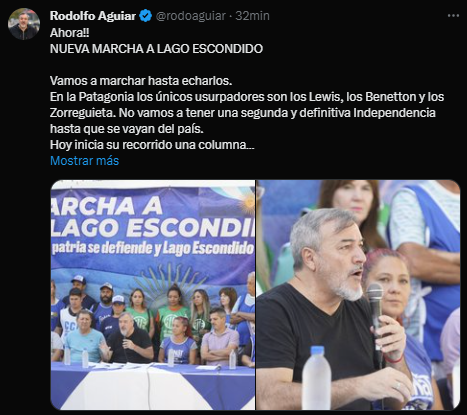The height and width of the screenshot is (415, 467).
Task: Click the water bottle in right photo
Action: click(x=316, y=378)
